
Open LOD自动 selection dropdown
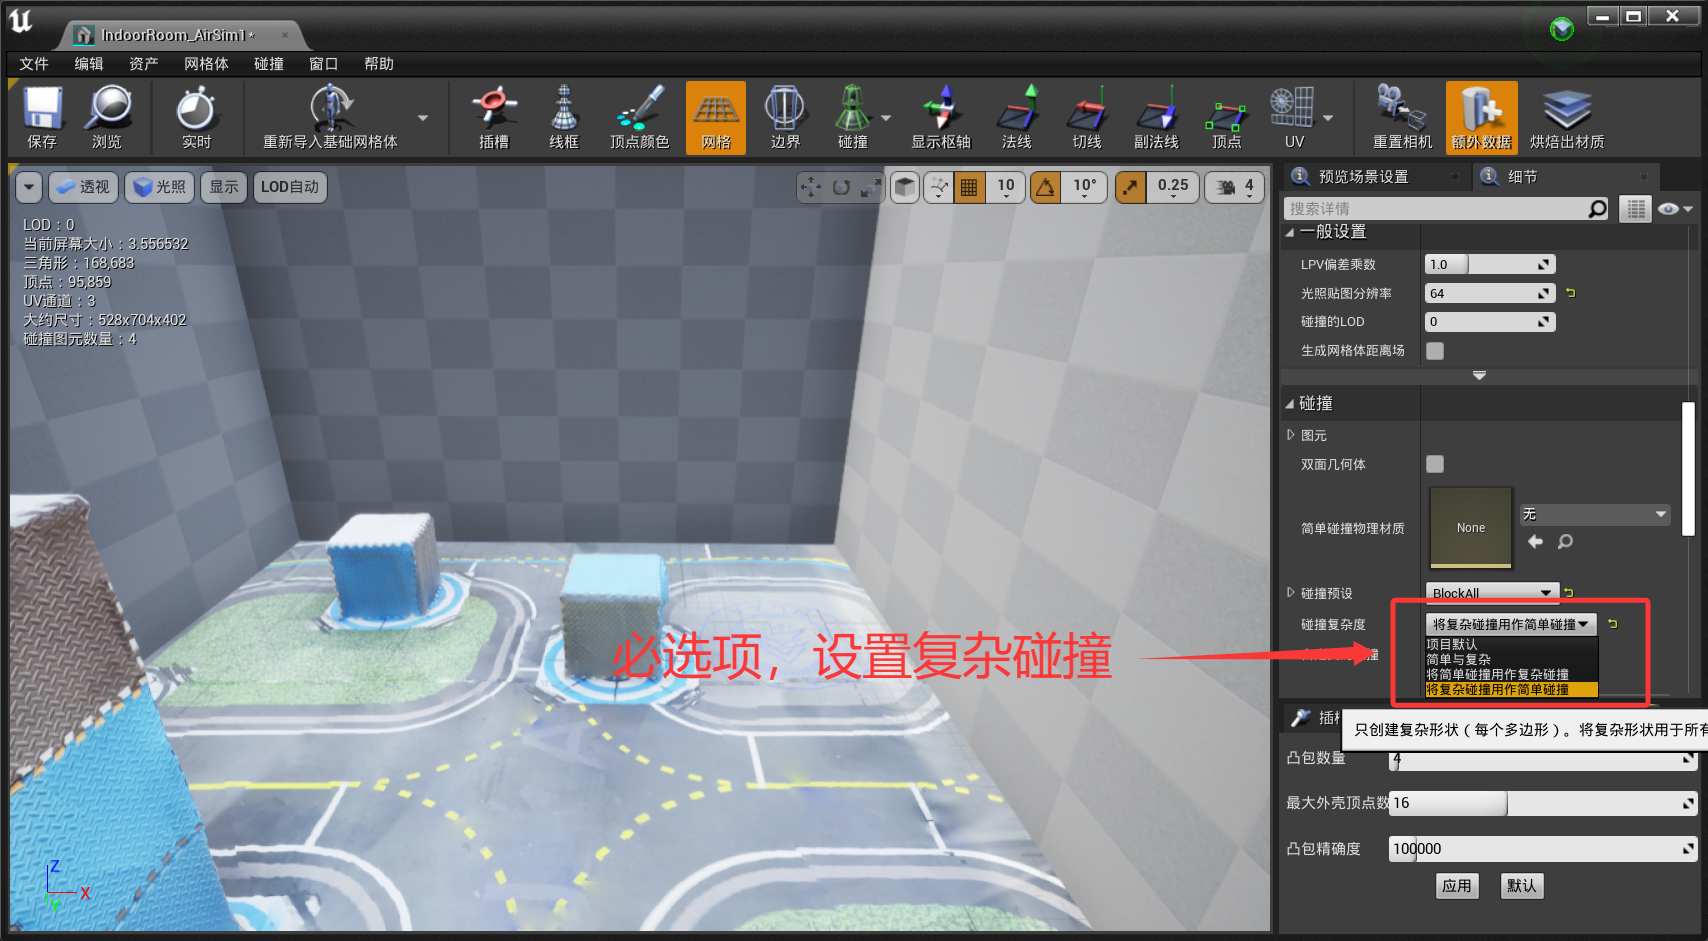pyautogui.click(x=290, y=187)
